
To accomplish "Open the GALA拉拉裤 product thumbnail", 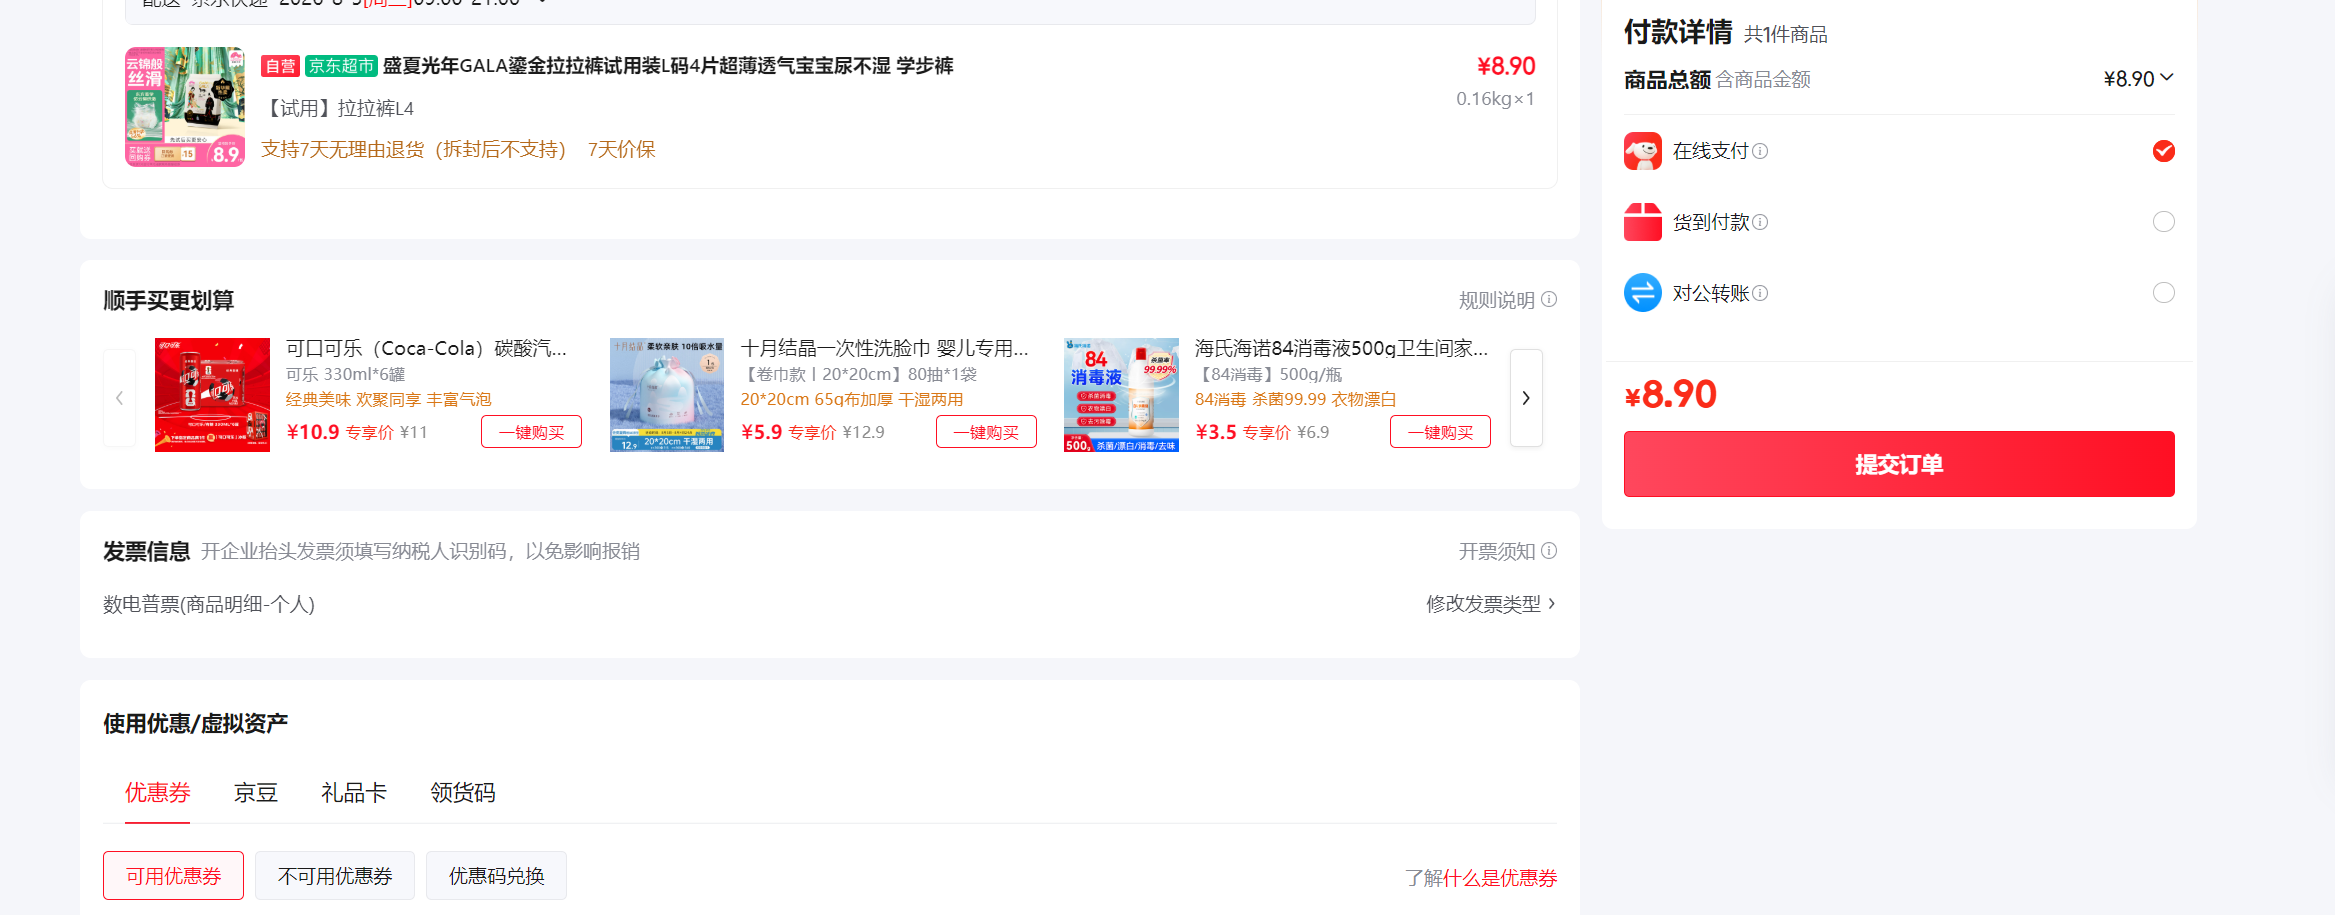I will point(185,107).
